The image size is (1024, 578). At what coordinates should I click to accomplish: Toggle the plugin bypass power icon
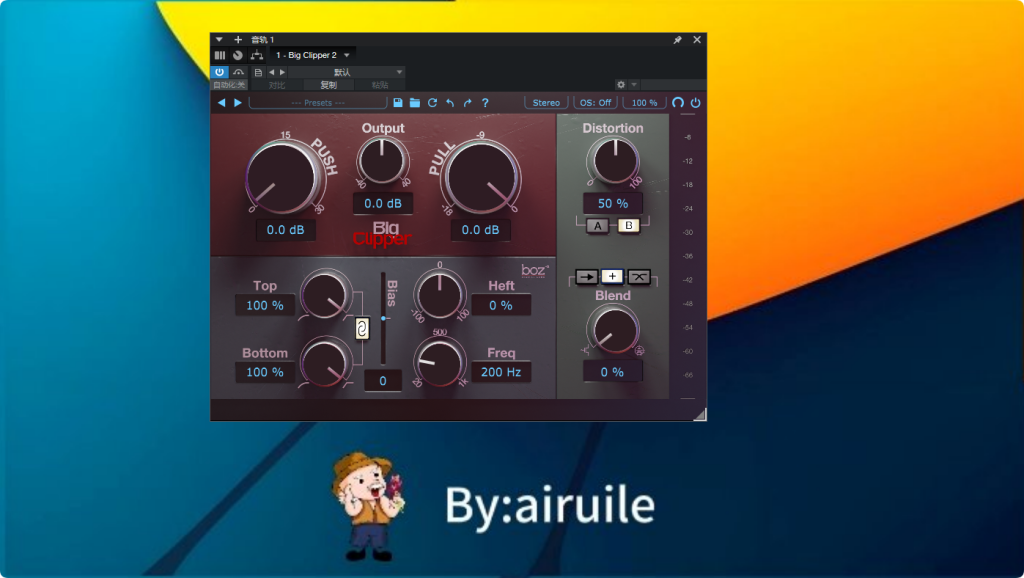696,103
